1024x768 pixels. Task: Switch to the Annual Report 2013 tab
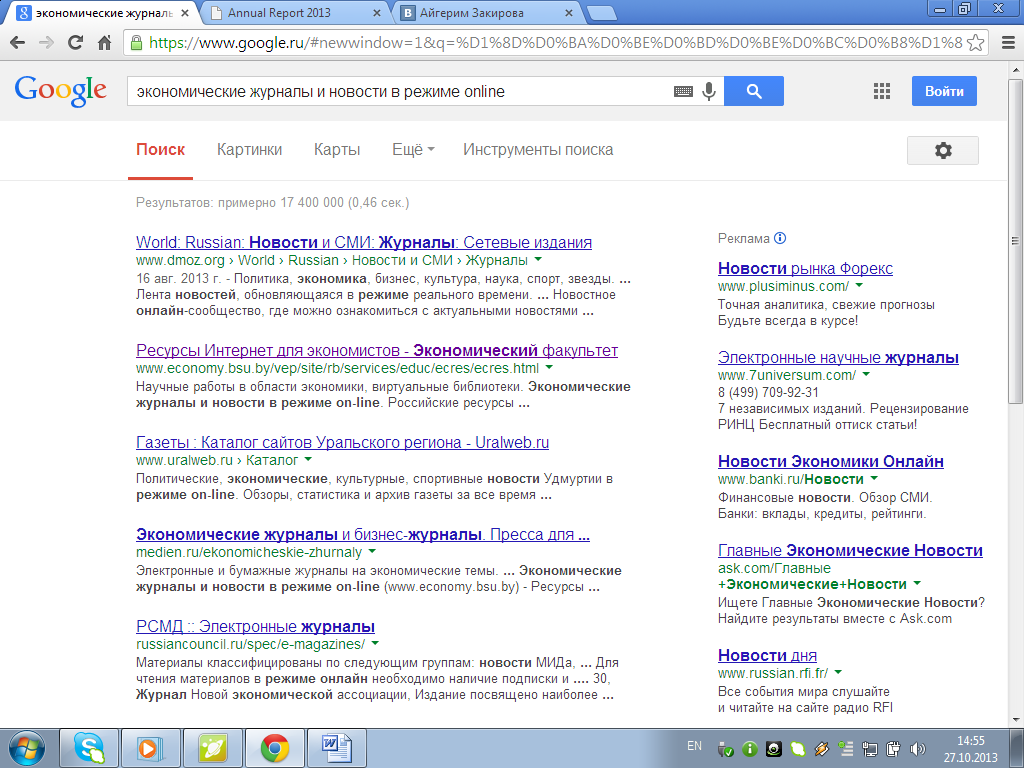293,13
